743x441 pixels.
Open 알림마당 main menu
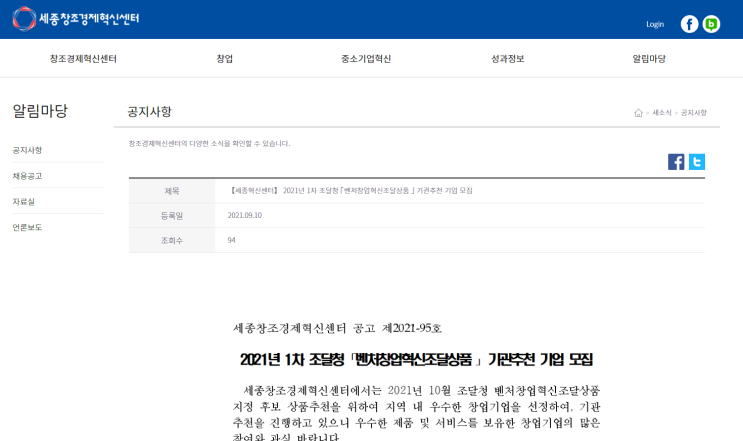649,59
